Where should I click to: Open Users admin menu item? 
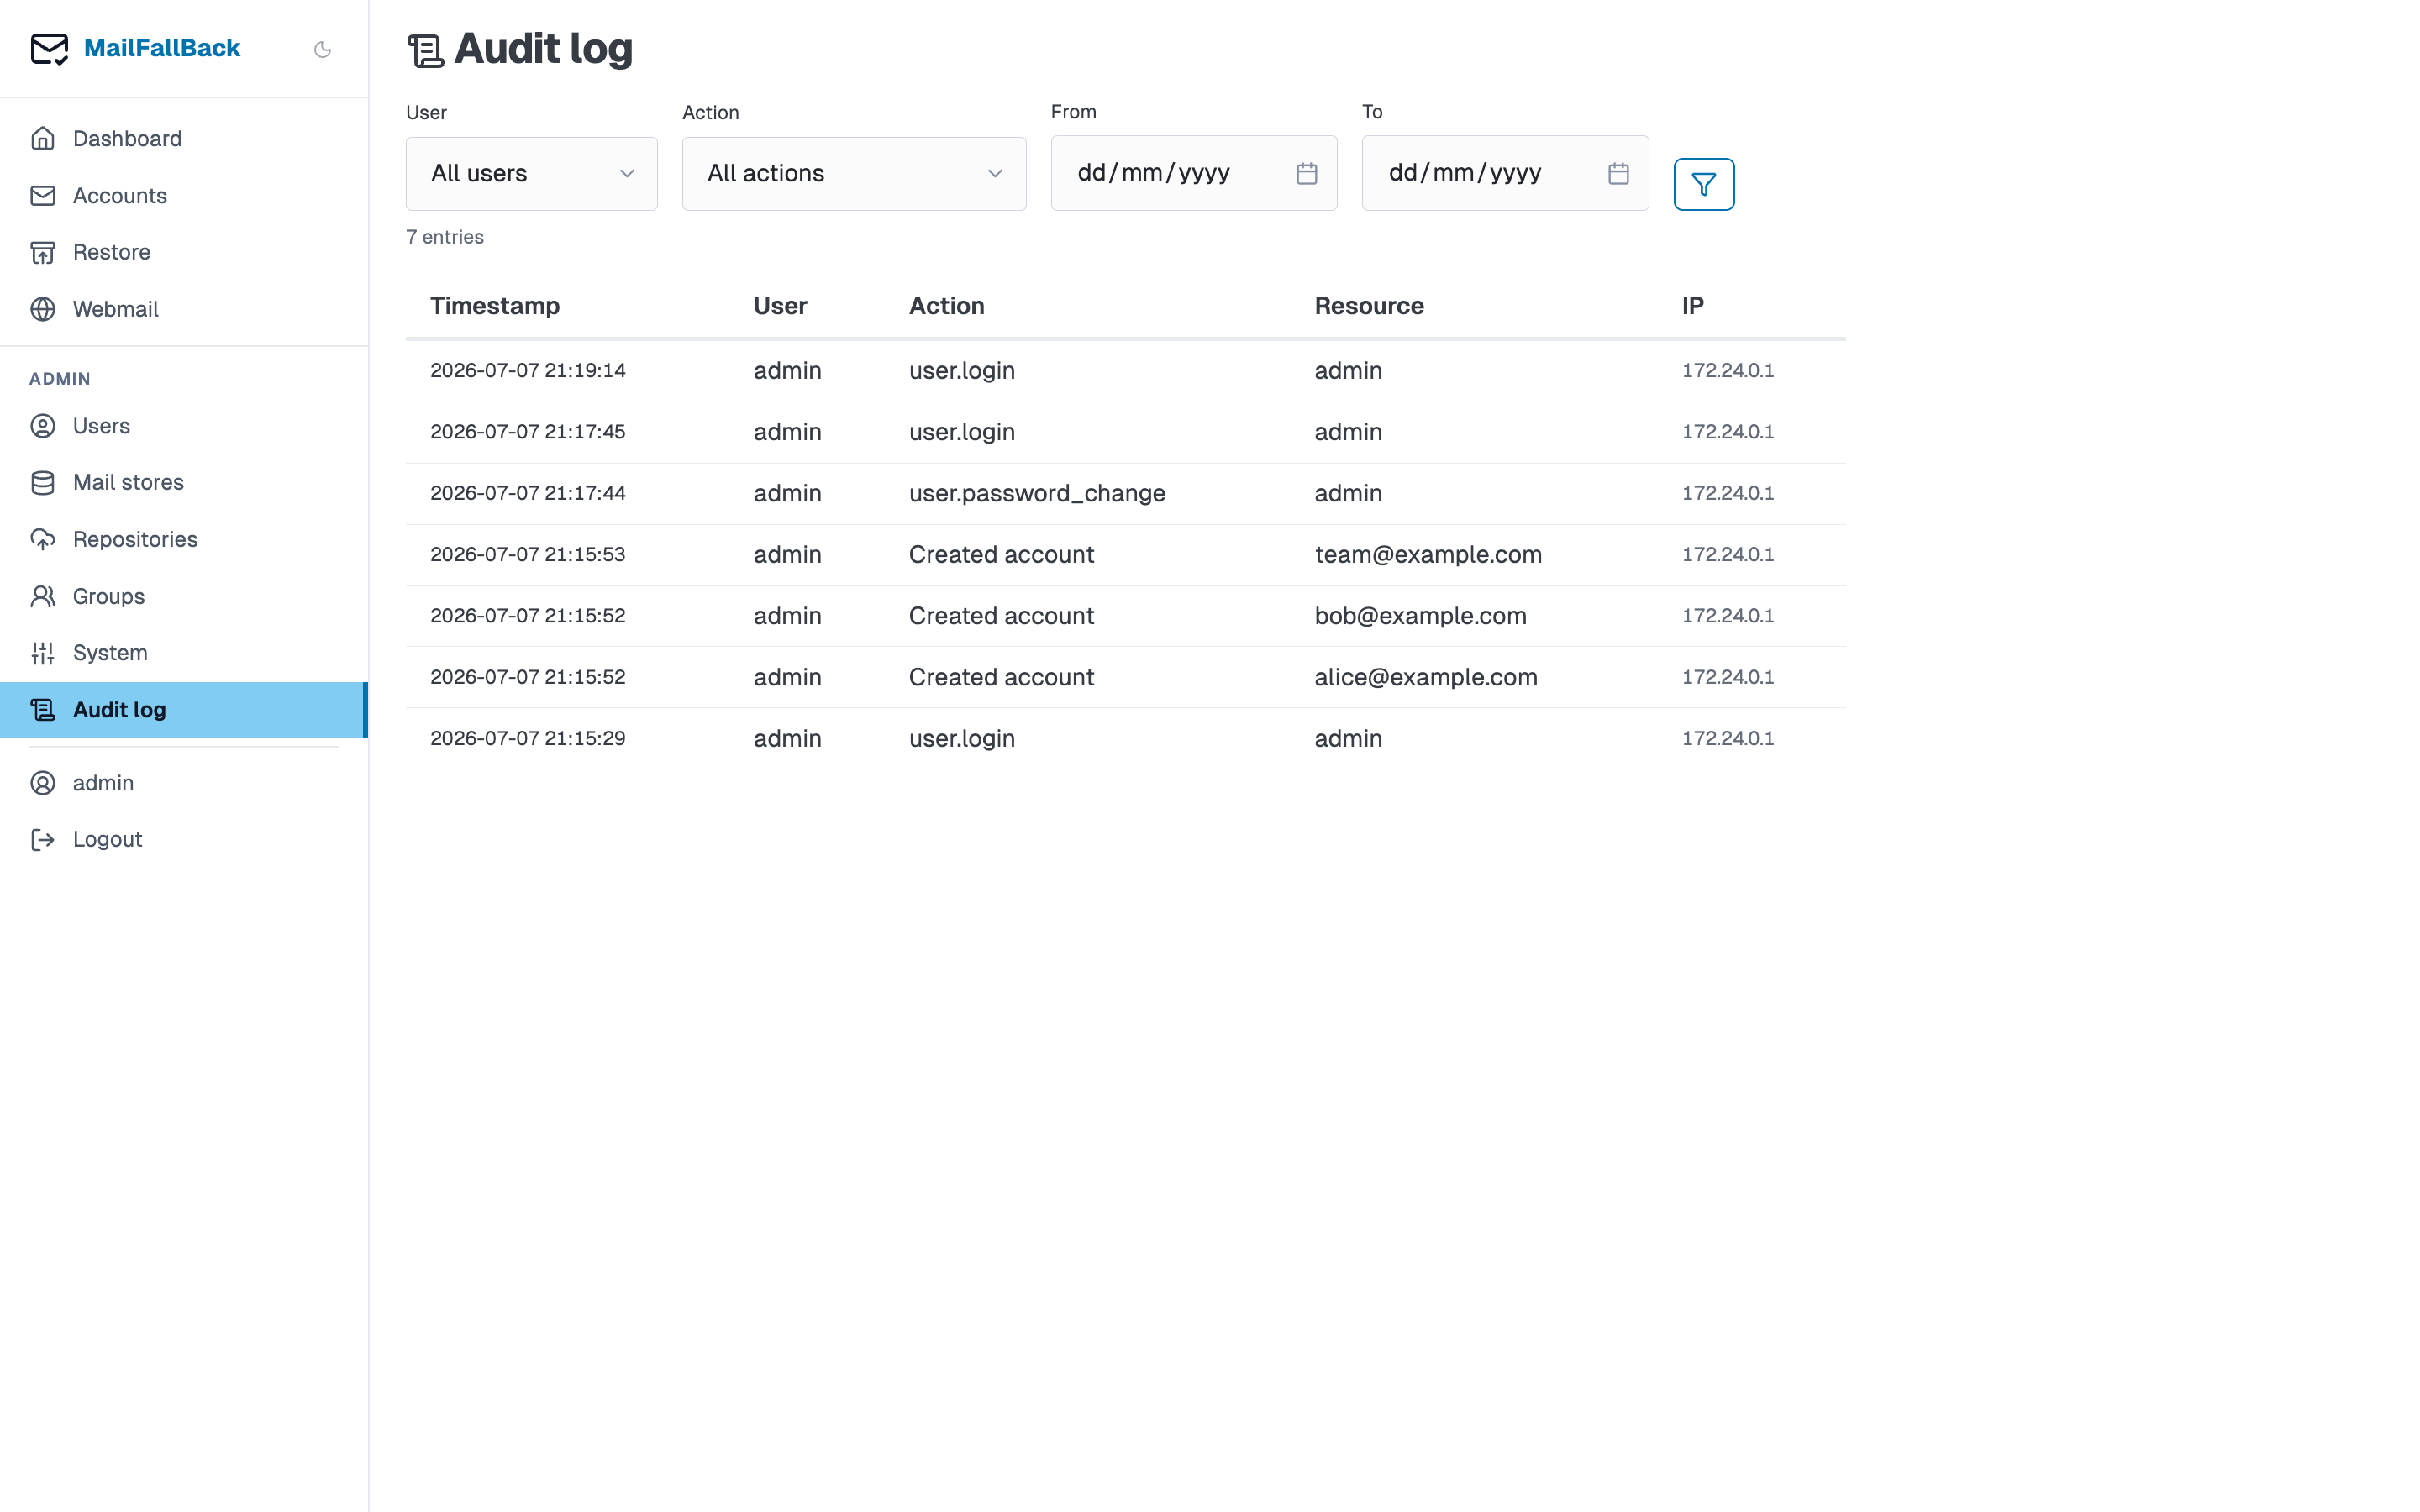[184, 426]
